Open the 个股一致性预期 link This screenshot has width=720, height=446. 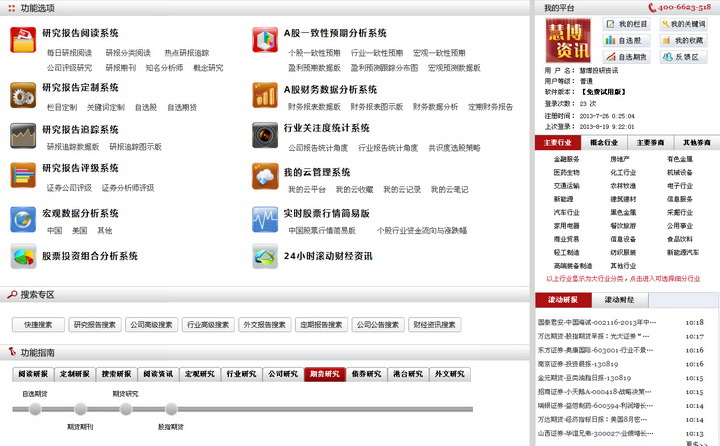click(x=315, y=53)
